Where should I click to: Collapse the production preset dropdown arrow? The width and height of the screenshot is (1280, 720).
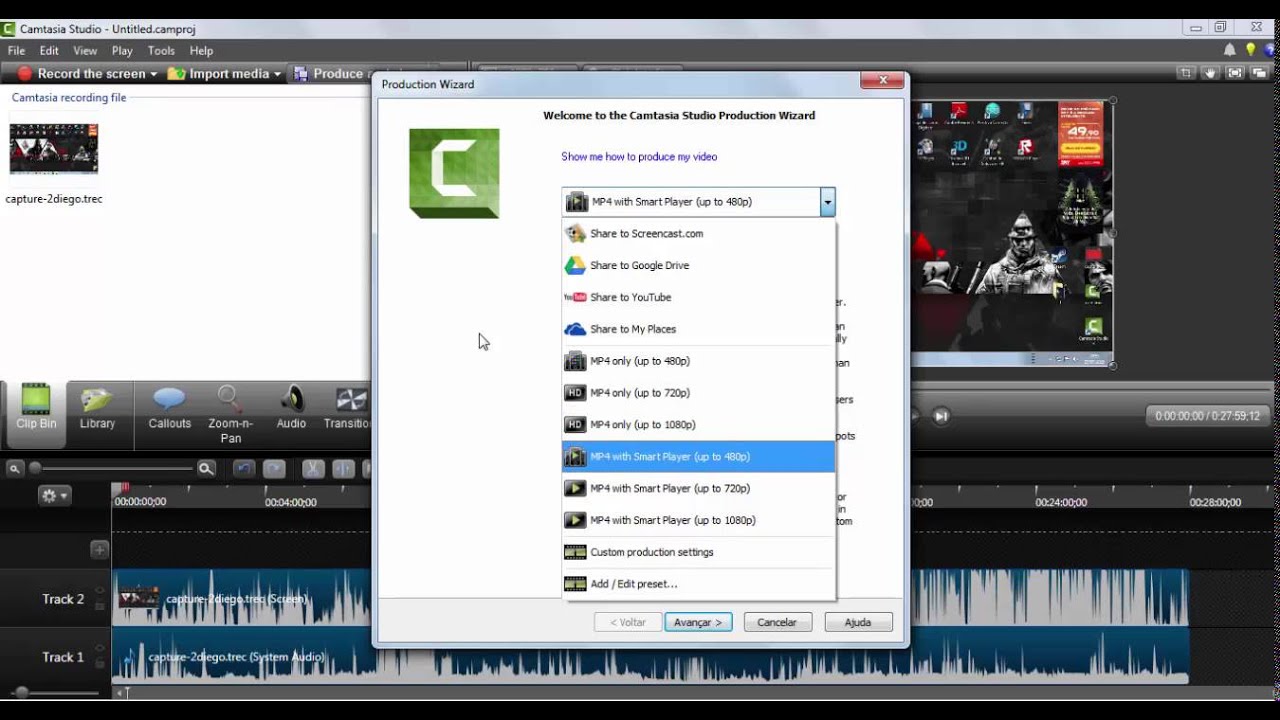827,202
